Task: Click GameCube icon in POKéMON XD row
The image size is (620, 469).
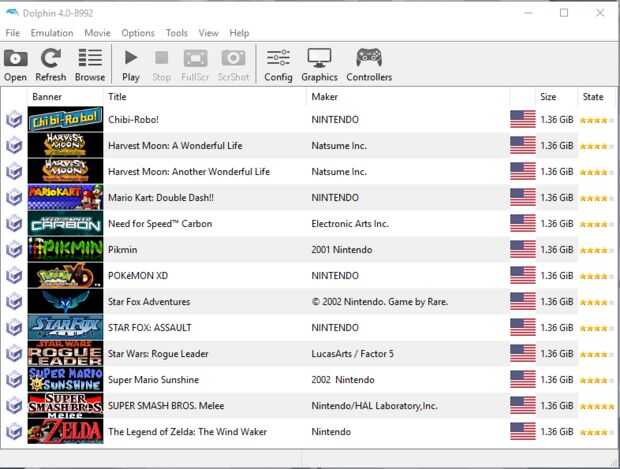Action: pos(14,275)
